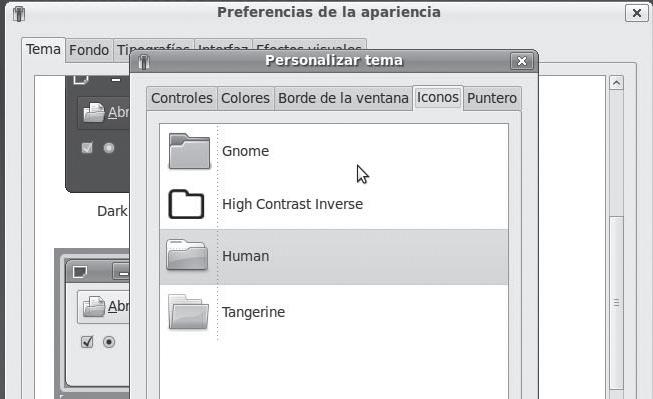Viewport: 653px width, 399px height.
Task: Pick the Tangerine folder icon
Action: pyautogui.click(x=188, y=312)
